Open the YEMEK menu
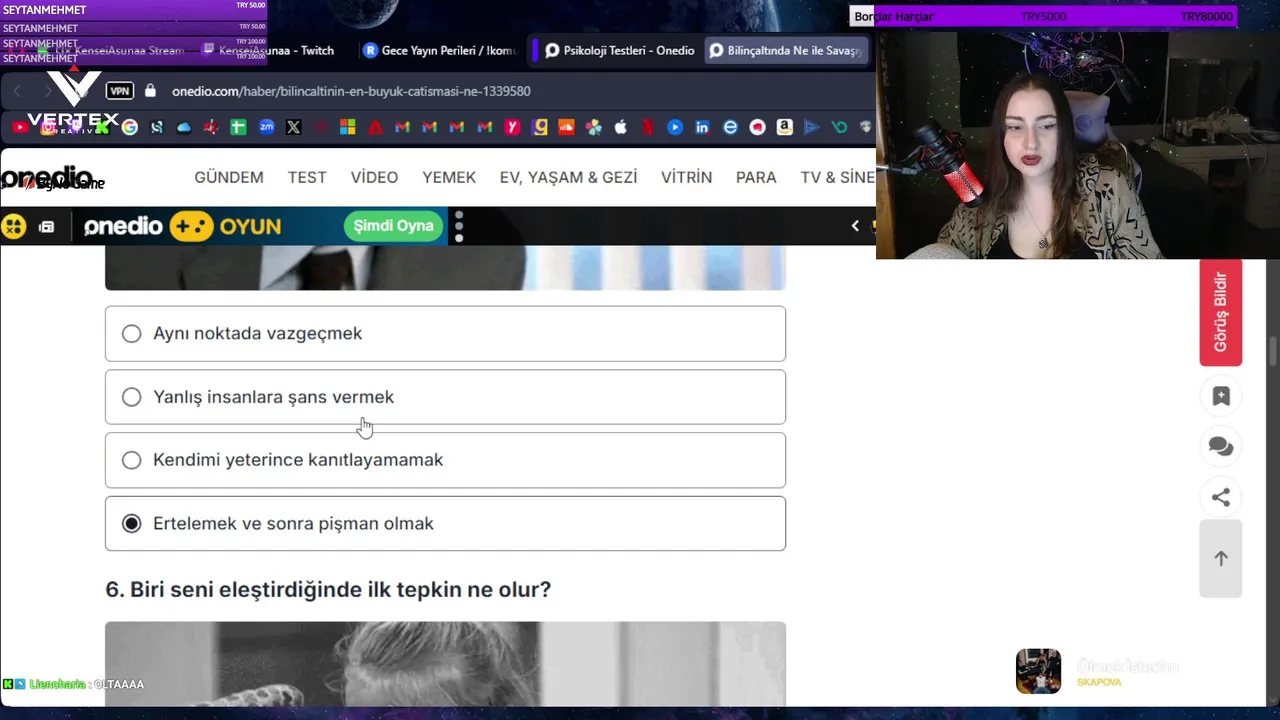The image size is (1280, 720). pos(449,177)
